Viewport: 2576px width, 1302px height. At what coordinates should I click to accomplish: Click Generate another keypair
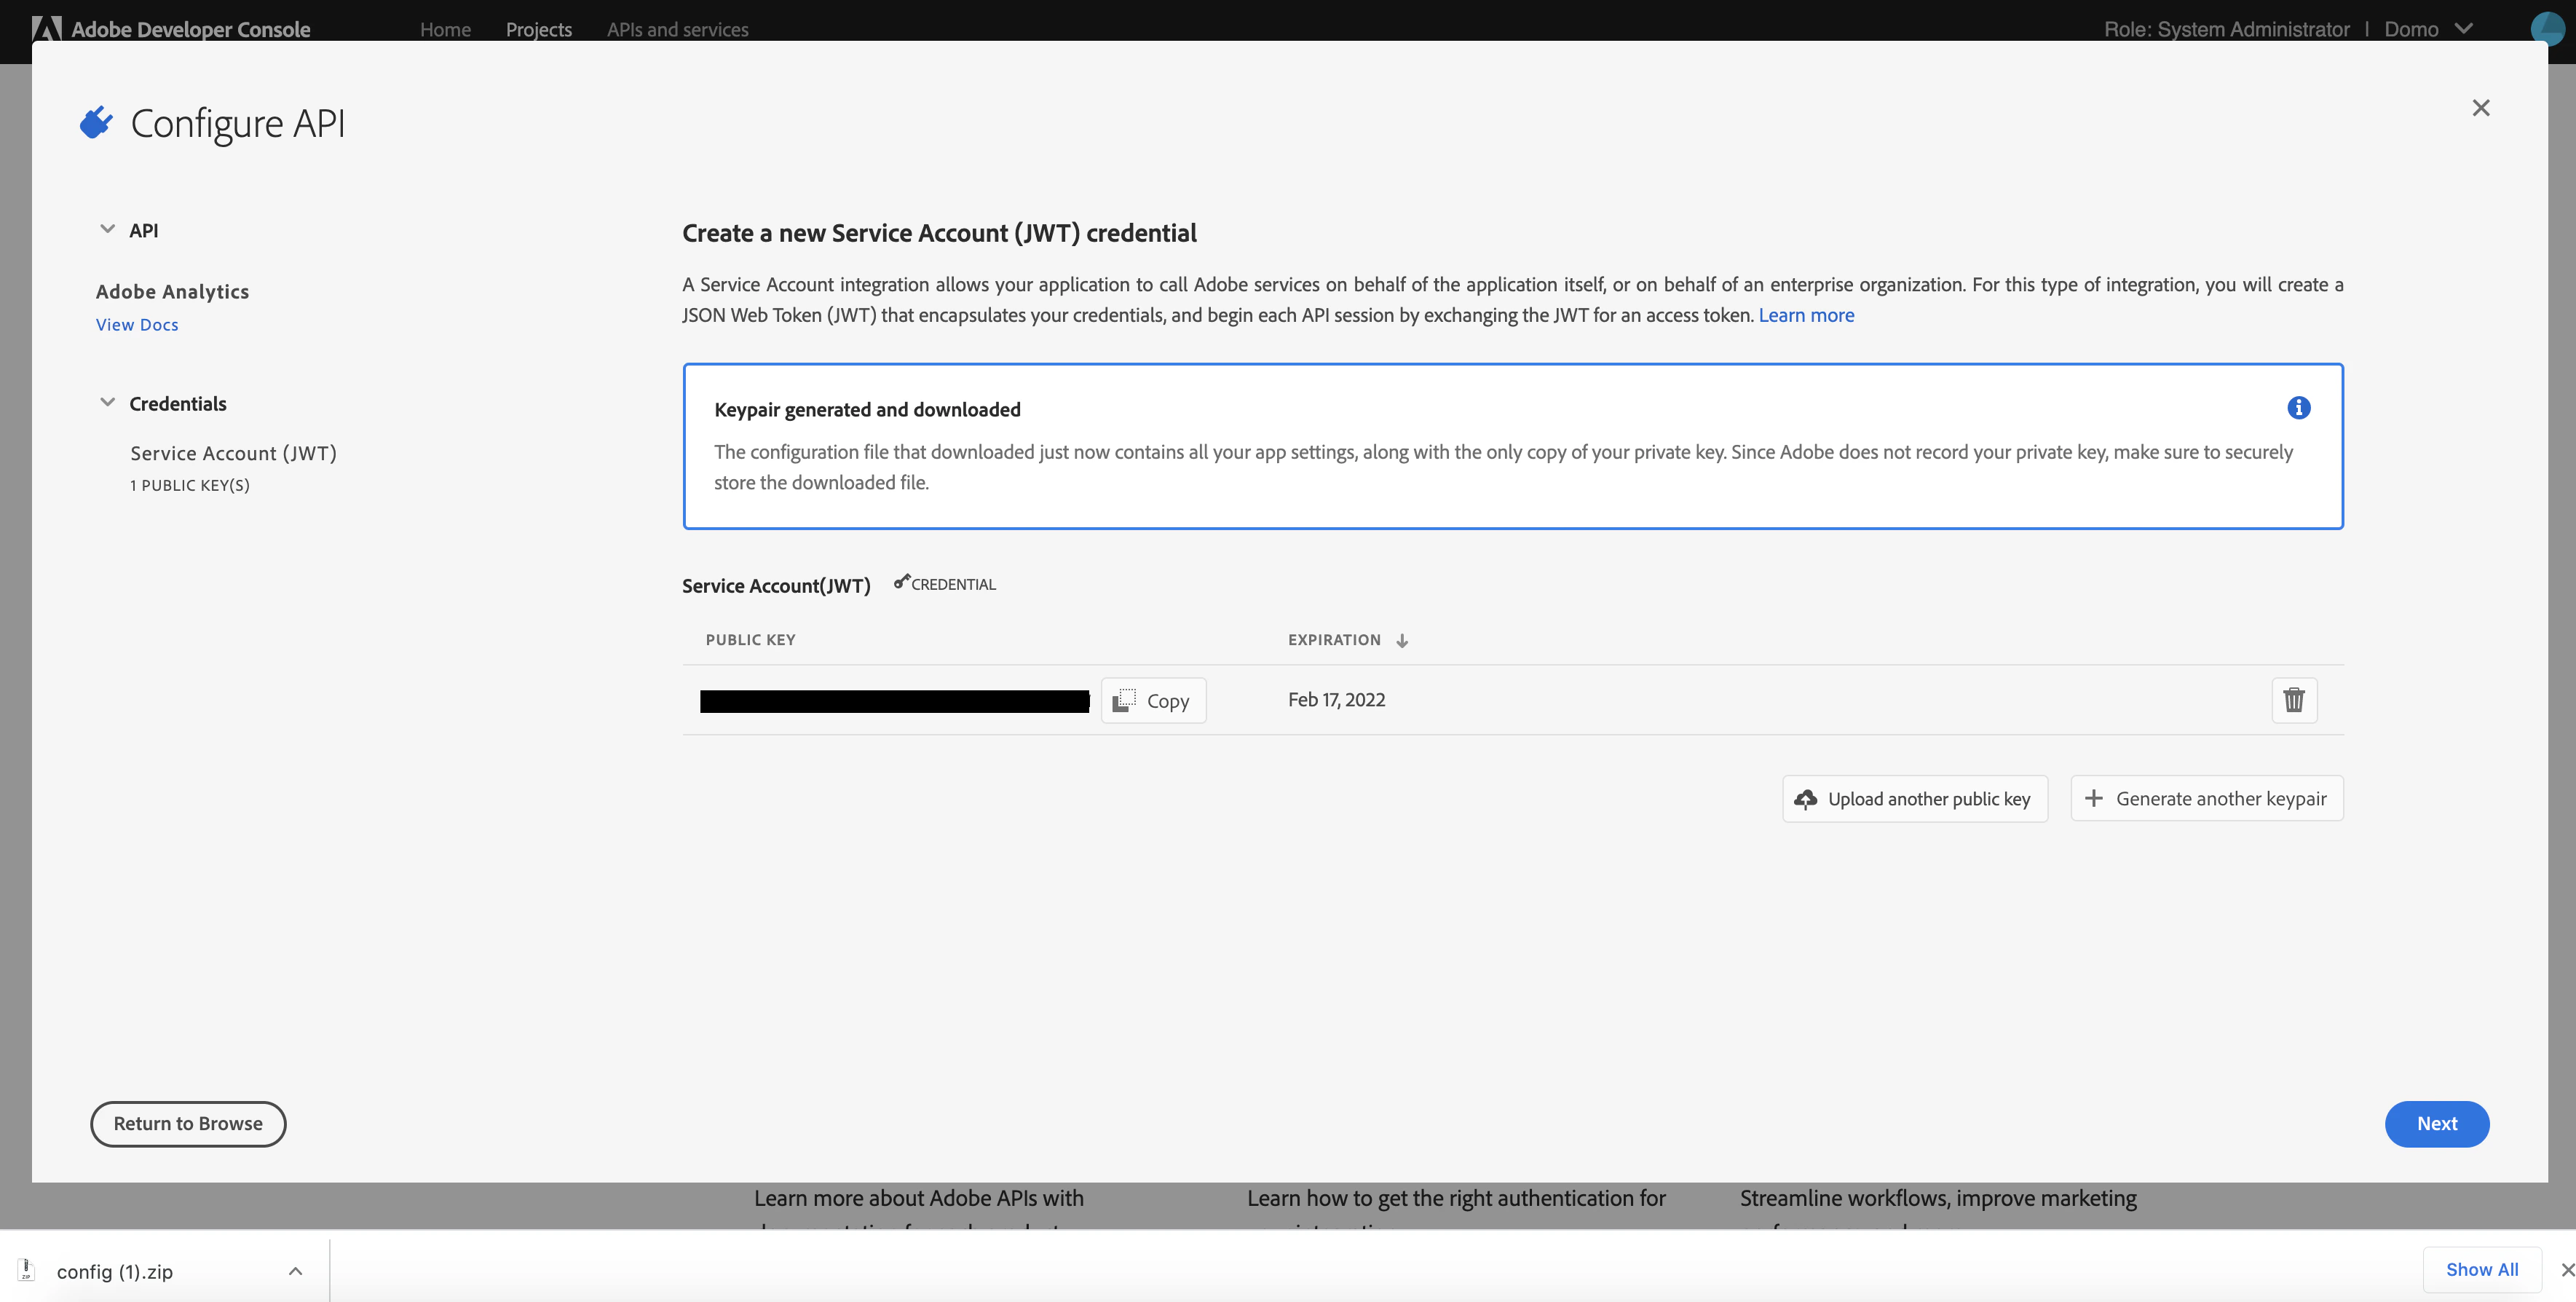[2207, 799]
